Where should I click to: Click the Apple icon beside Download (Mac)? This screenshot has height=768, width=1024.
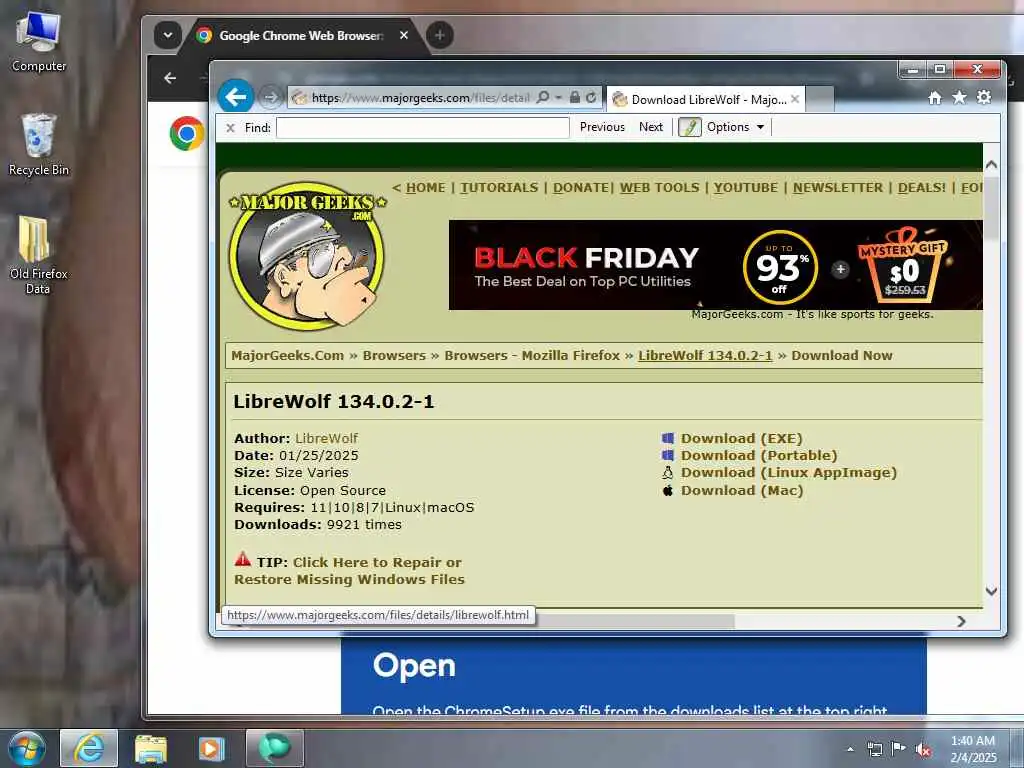[667, 490]
